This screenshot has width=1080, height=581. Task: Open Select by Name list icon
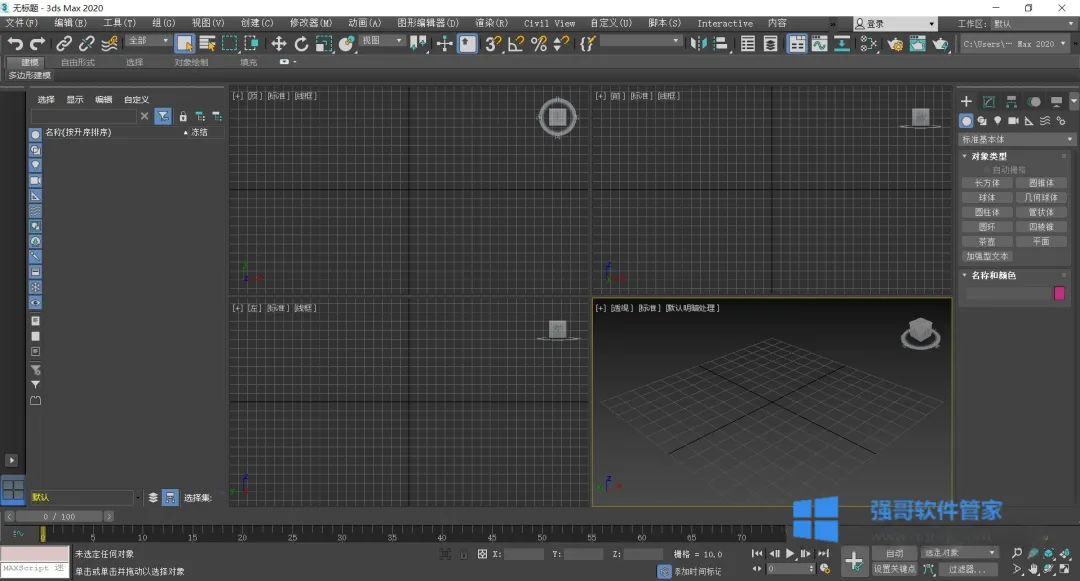[207, 44]
